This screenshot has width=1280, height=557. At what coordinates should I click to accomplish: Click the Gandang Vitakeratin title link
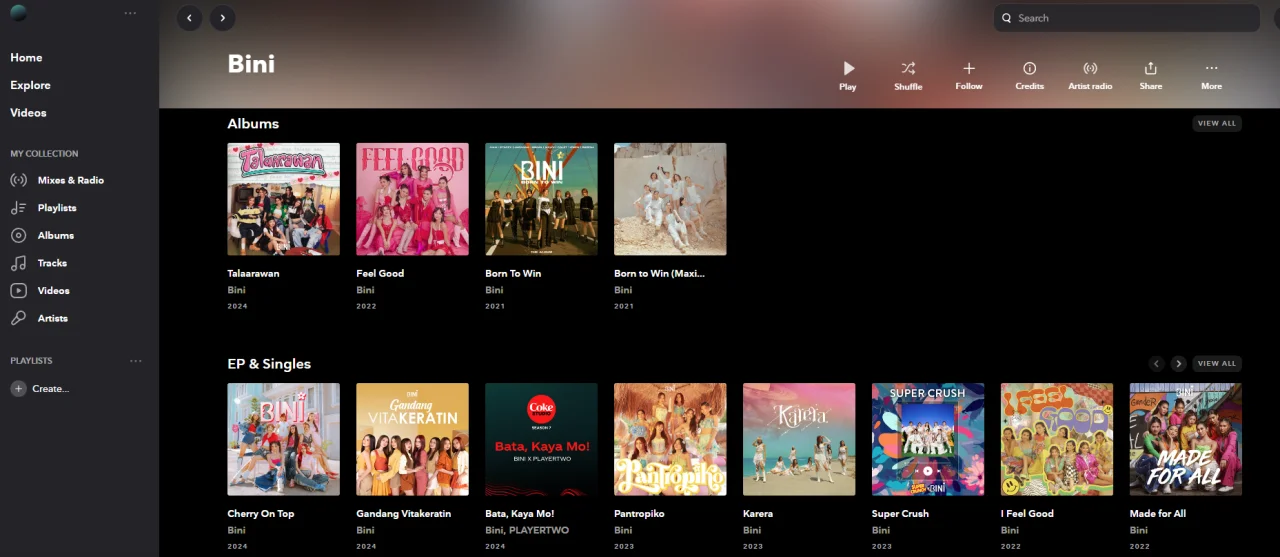coord(404,513)
